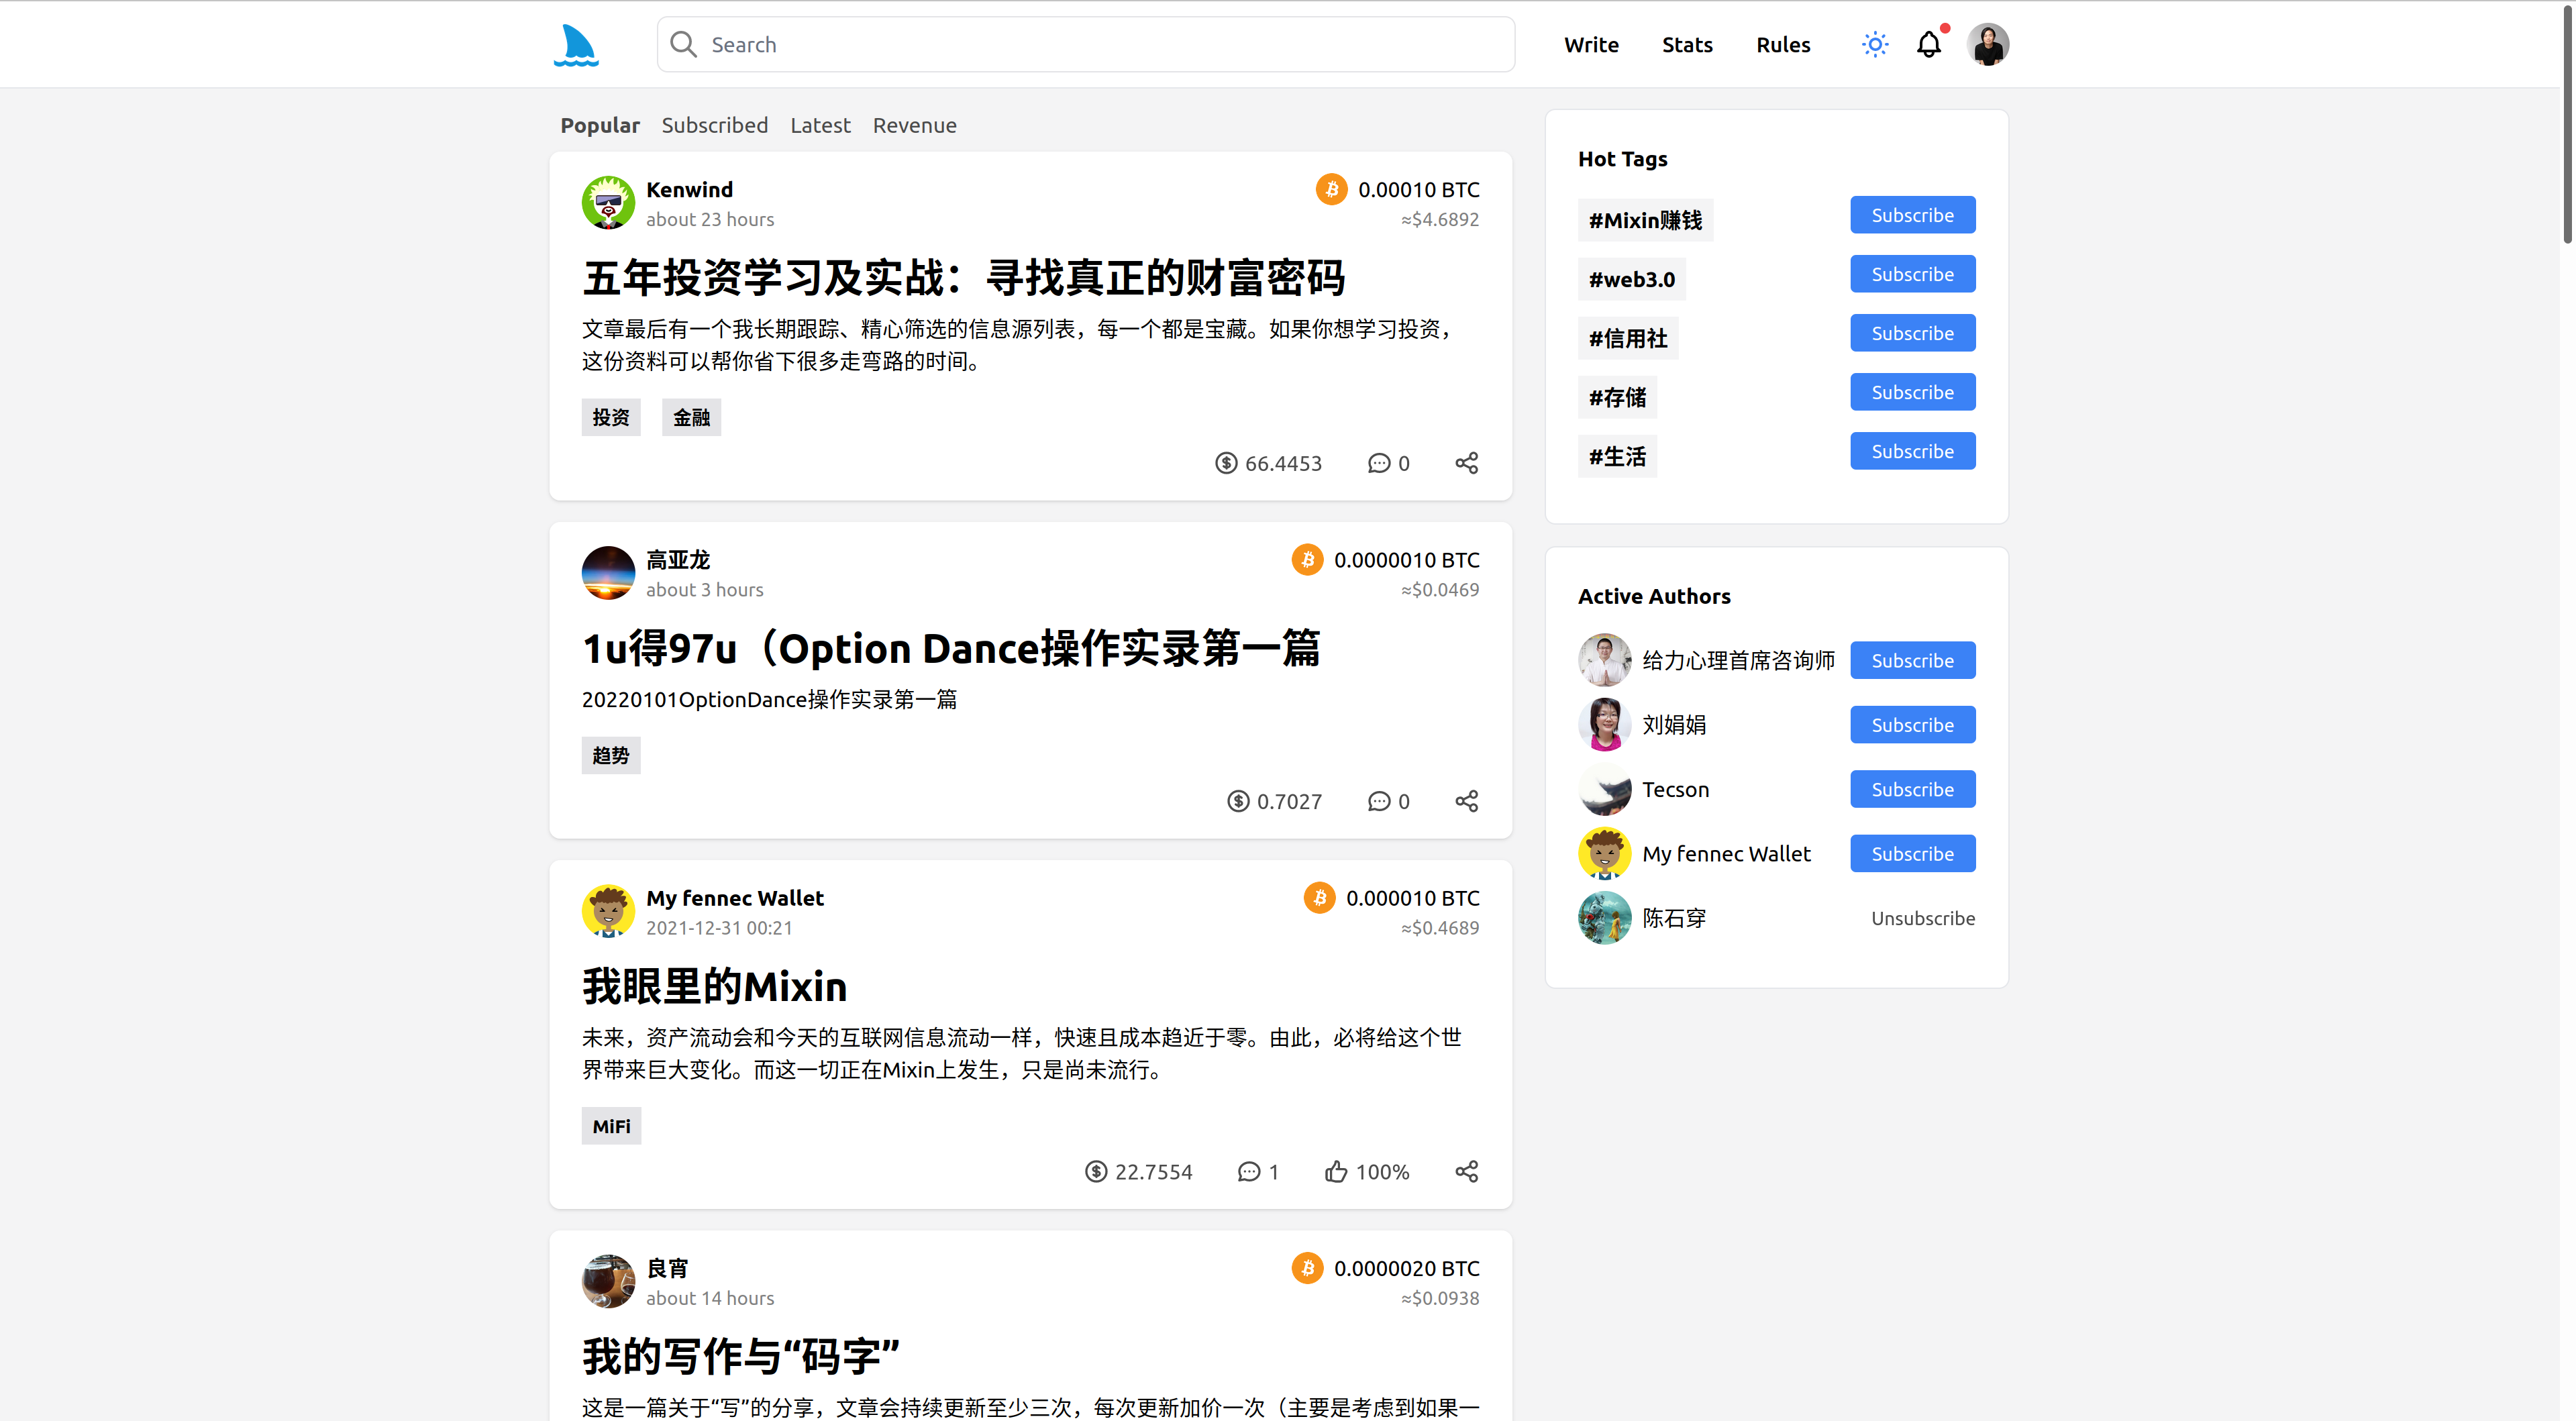
Task: Share the 我眼里的Mixin article
Action: point(1466,1172)
